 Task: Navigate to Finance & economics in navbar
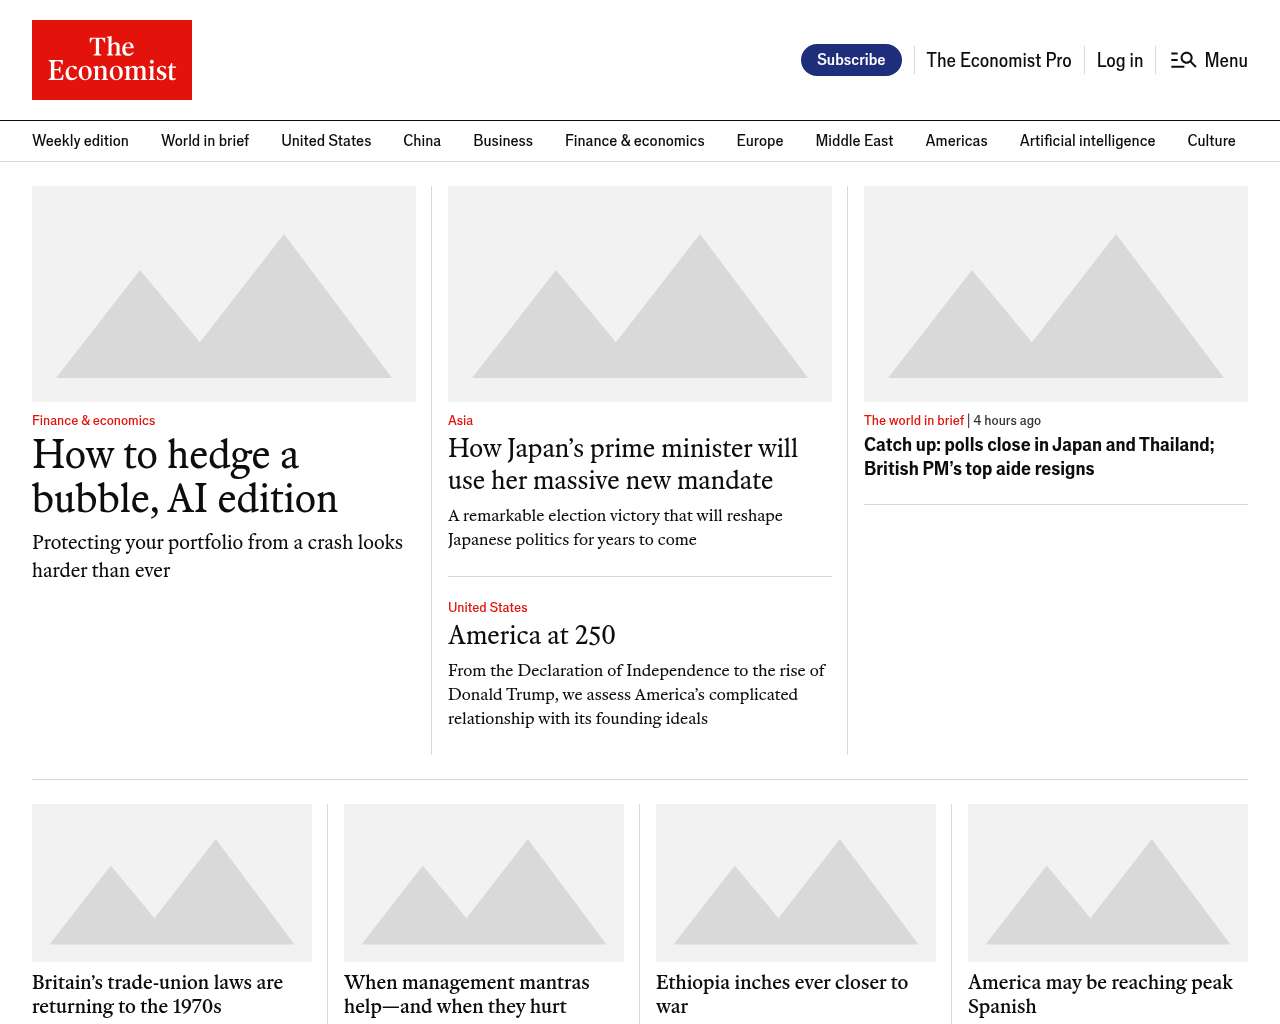tap(634, 141)
